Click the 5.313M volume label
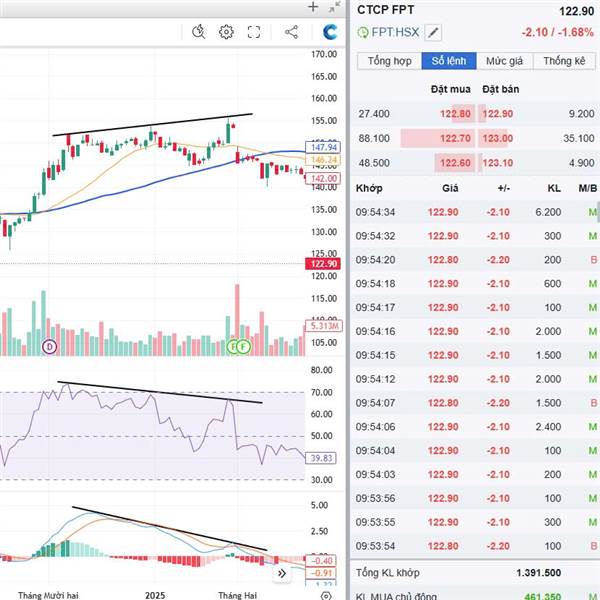Viewport: 600px width, 600px height. (324, 326)
